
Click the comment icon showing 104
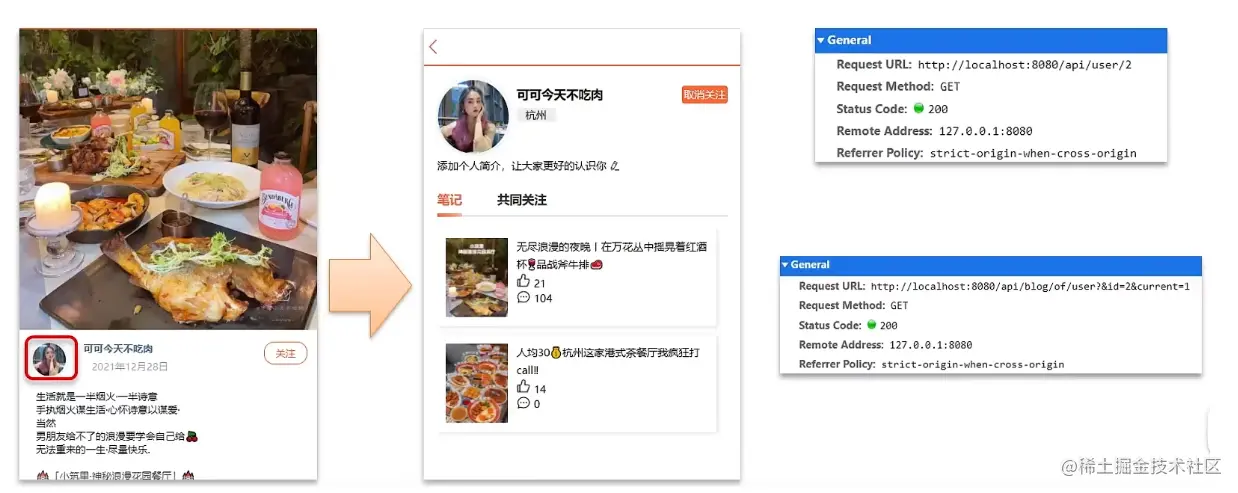[x=523, y=298]
